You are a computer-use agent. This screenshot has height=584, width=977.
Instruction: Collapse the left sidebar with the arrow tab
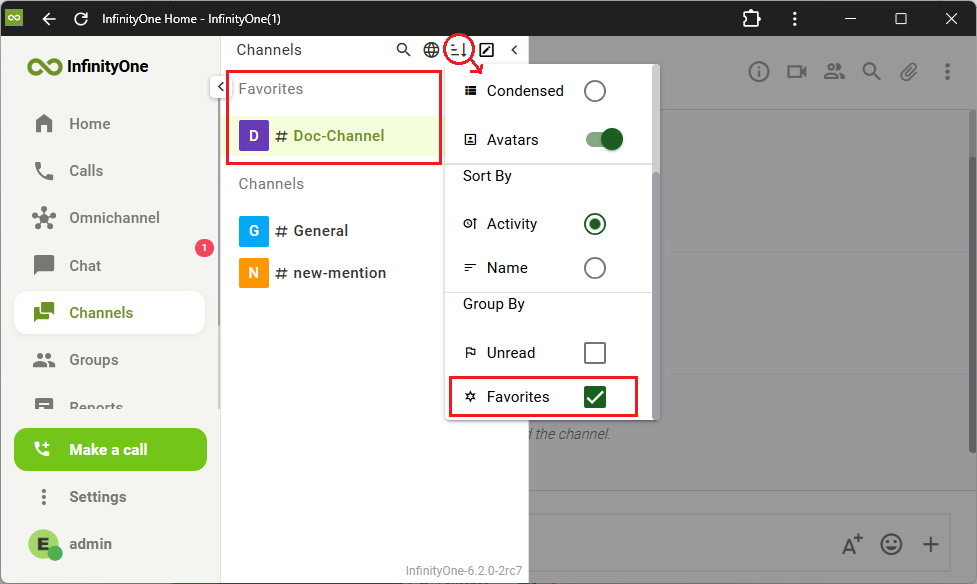pyautogui.click(x=219, y=87)
